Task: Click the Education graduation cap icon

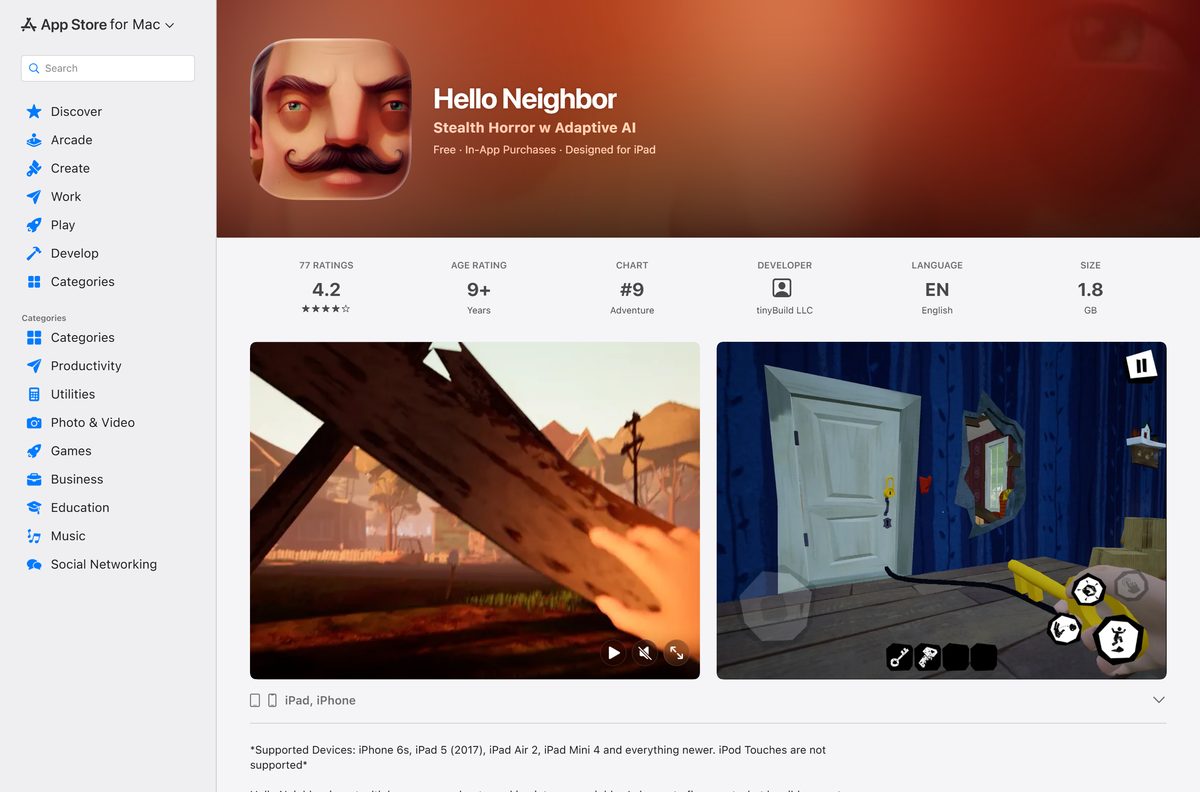Action: click(x=34, y=508)
